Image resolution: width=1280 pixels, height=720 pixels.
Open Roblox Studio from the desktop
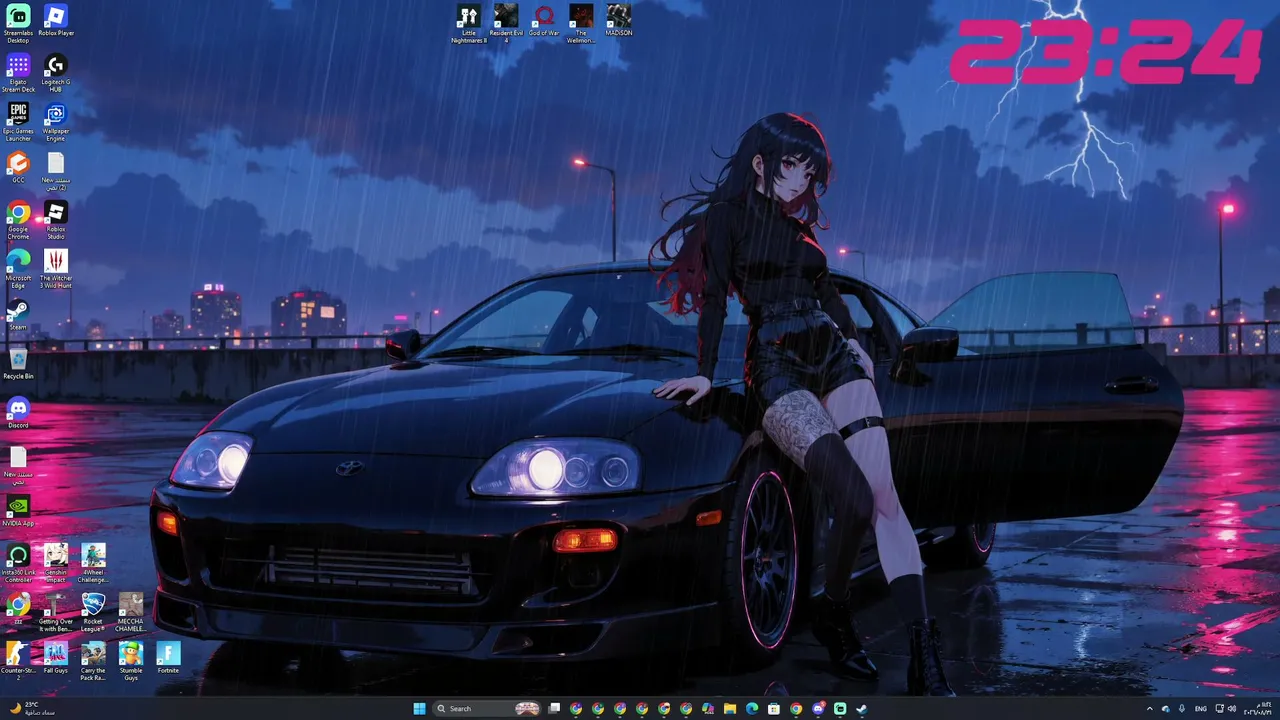56,220
